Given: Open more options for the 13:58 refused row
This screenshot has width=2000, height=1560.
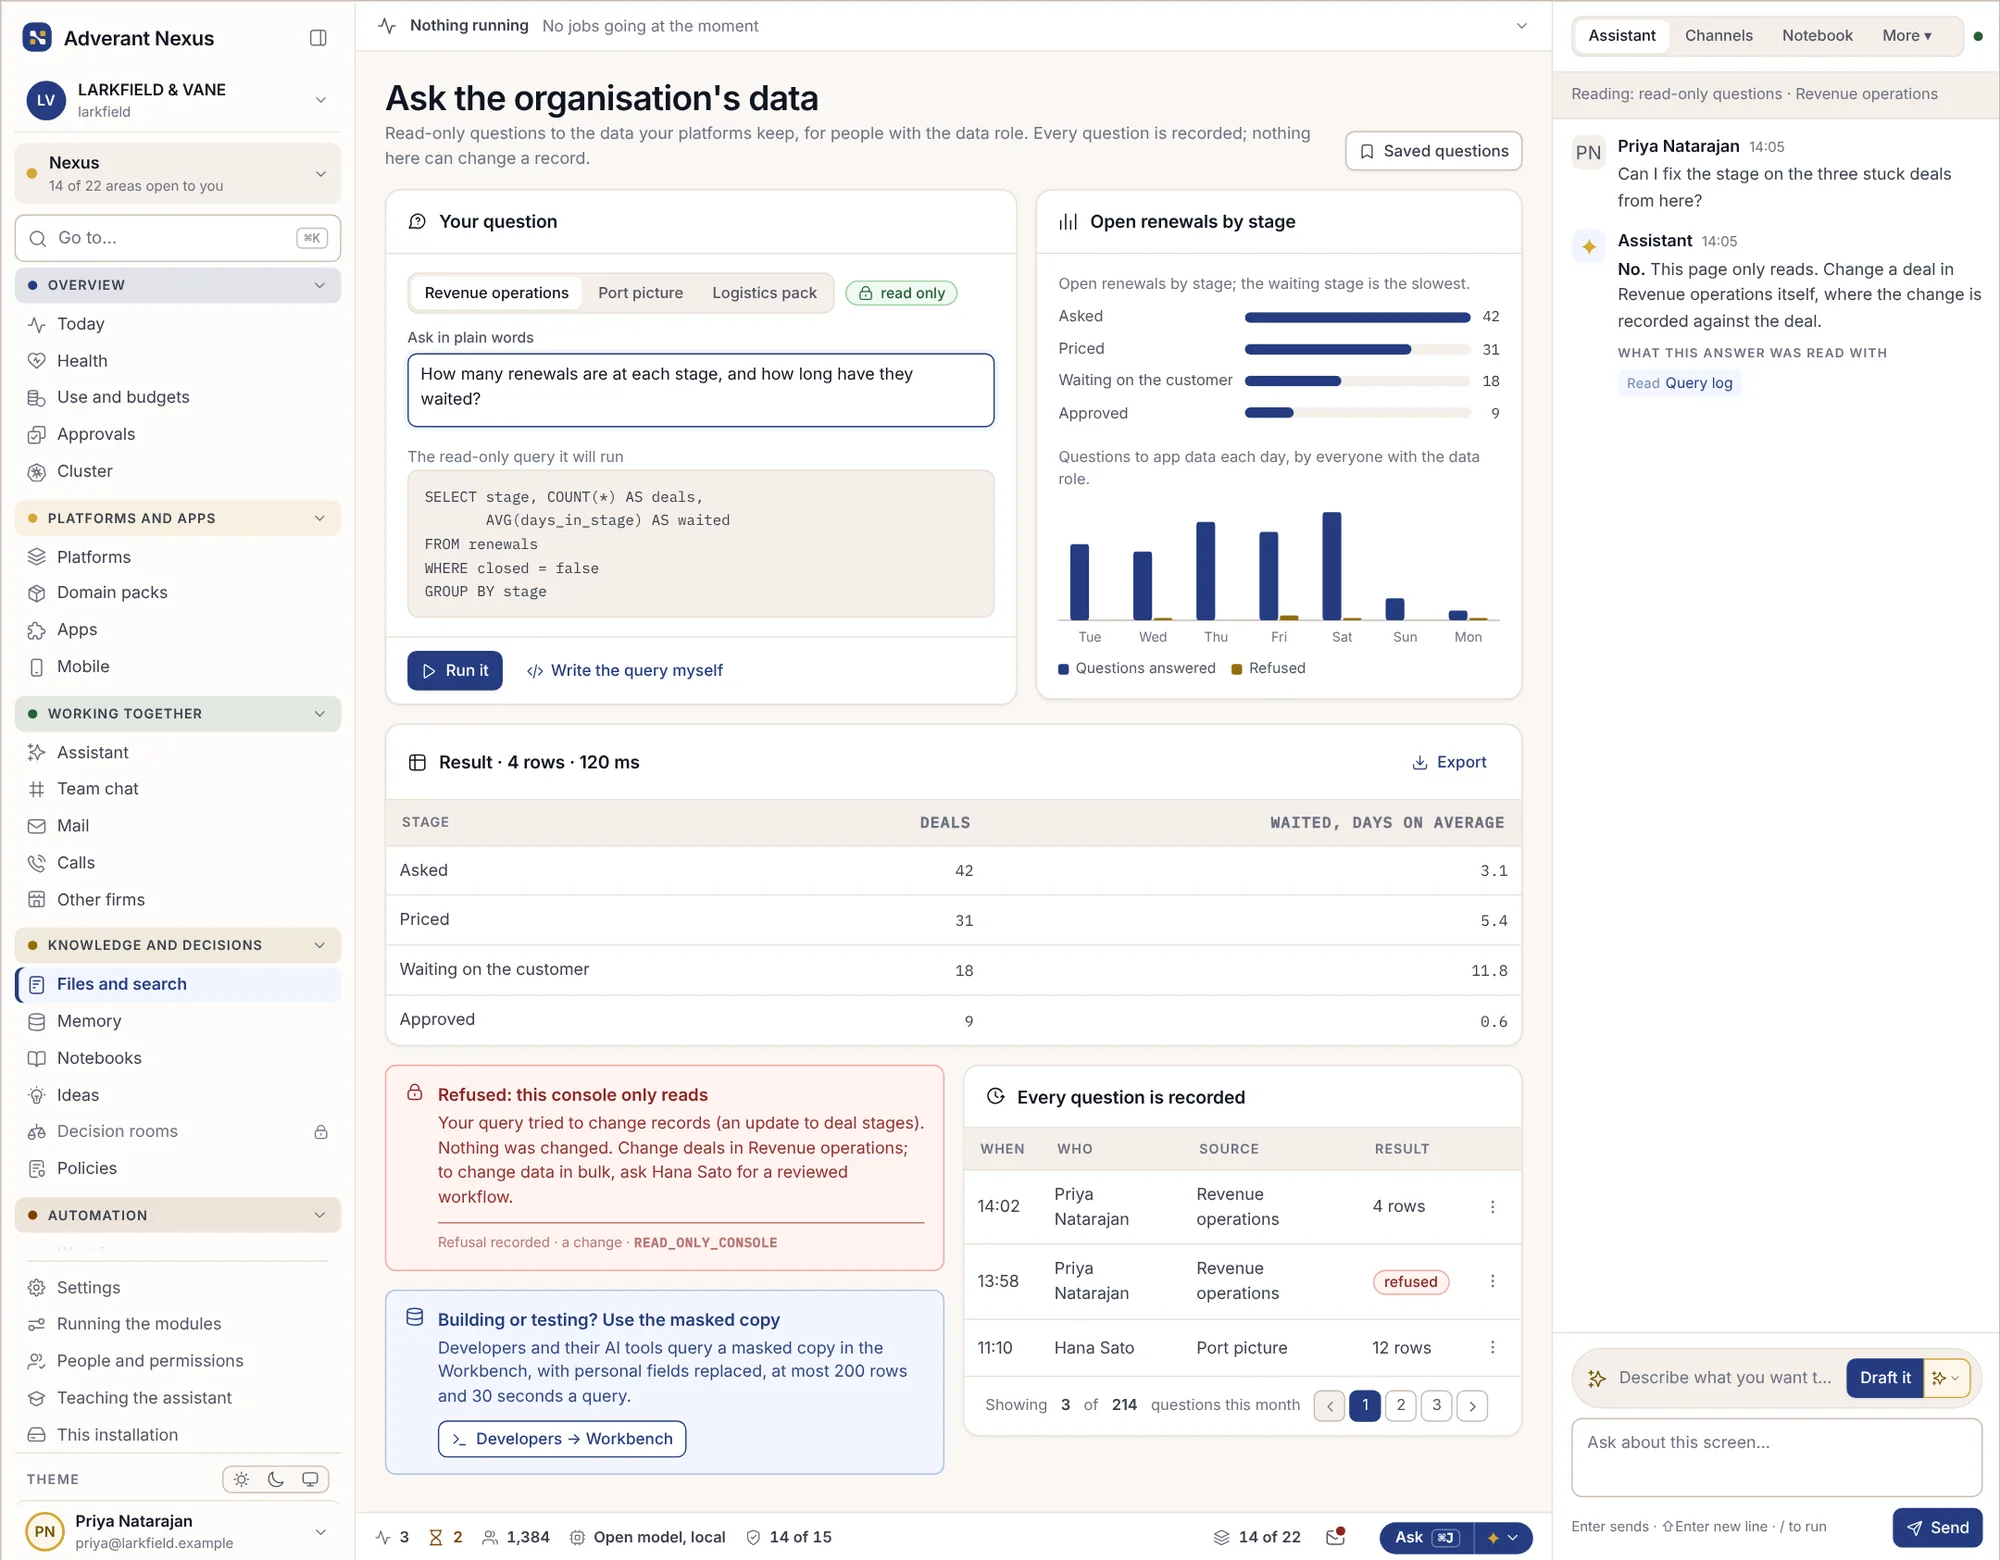Looking at the screenshot, I should (x=1492, y=1281).
